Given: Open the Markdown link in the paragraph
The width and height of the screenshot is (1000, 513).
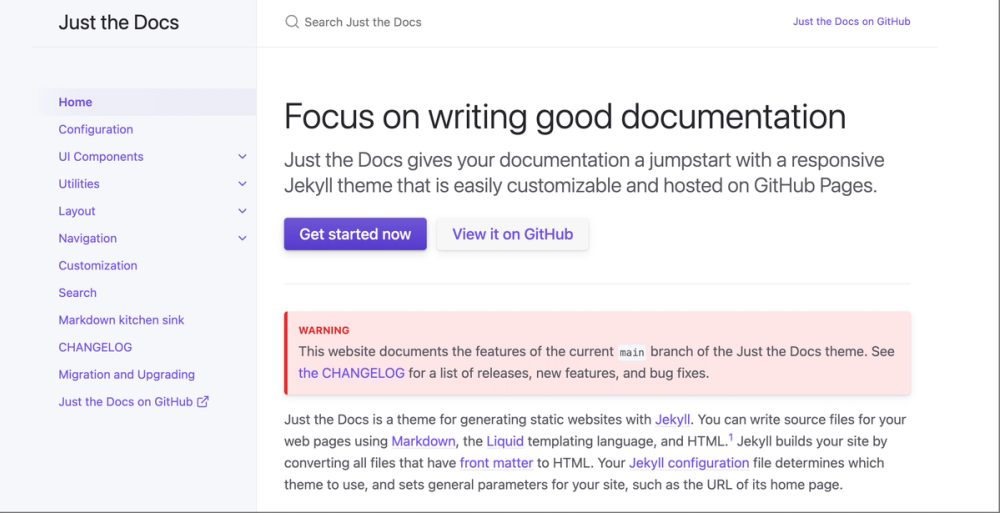Looking at the screenshot, I should (423, 442).
